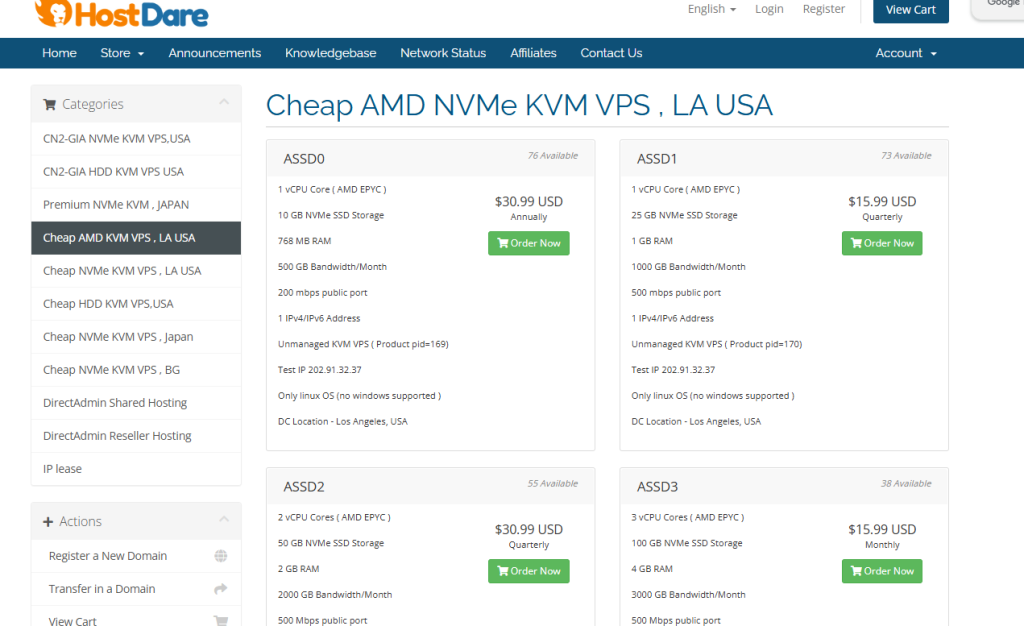Open DirectAdmin Shared Hosting category
The image size is (1024, 626).
pyautogui.click(x=136, y=403)
